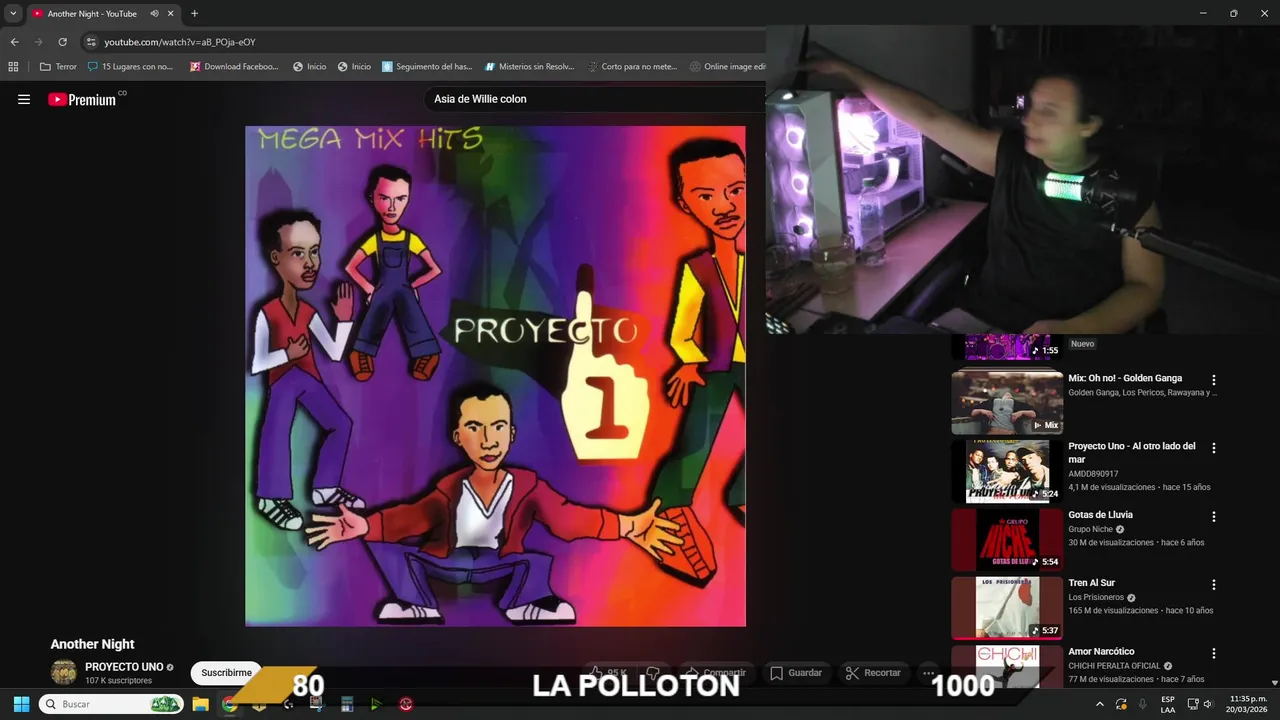Open the tab search dropdown arrow

(x=13, y=13)
